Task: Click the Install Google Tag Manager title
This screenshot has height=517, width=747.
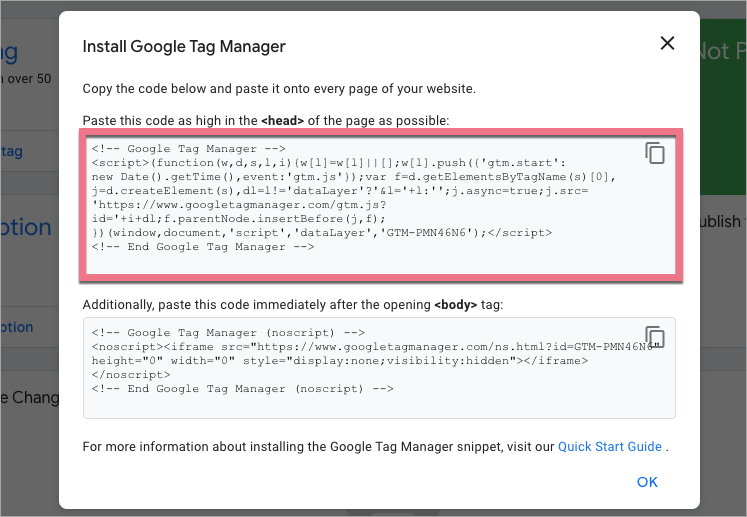Action: click(184, 46)
